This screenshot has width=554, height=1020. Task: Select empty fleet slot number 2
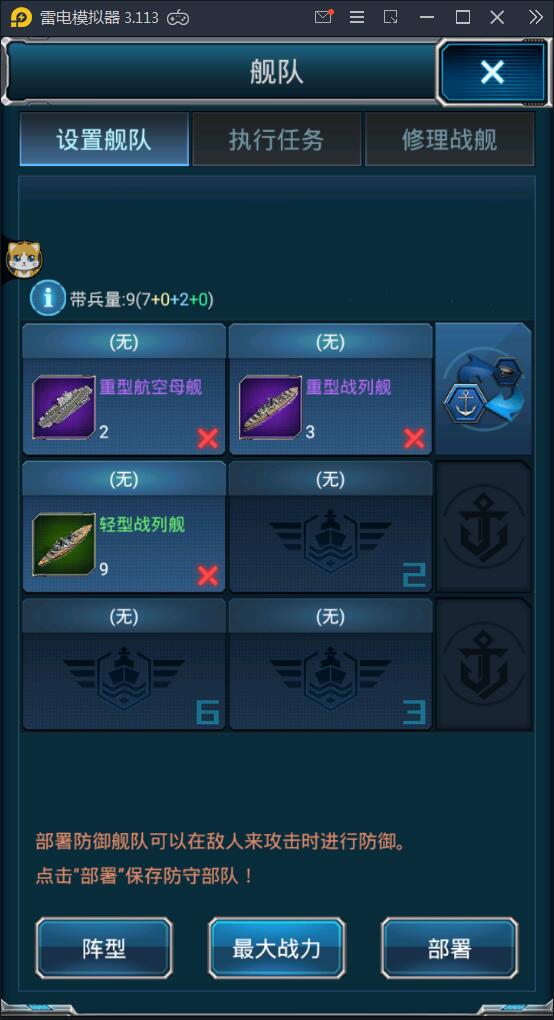pyautogui.click(x=330, y=527)
